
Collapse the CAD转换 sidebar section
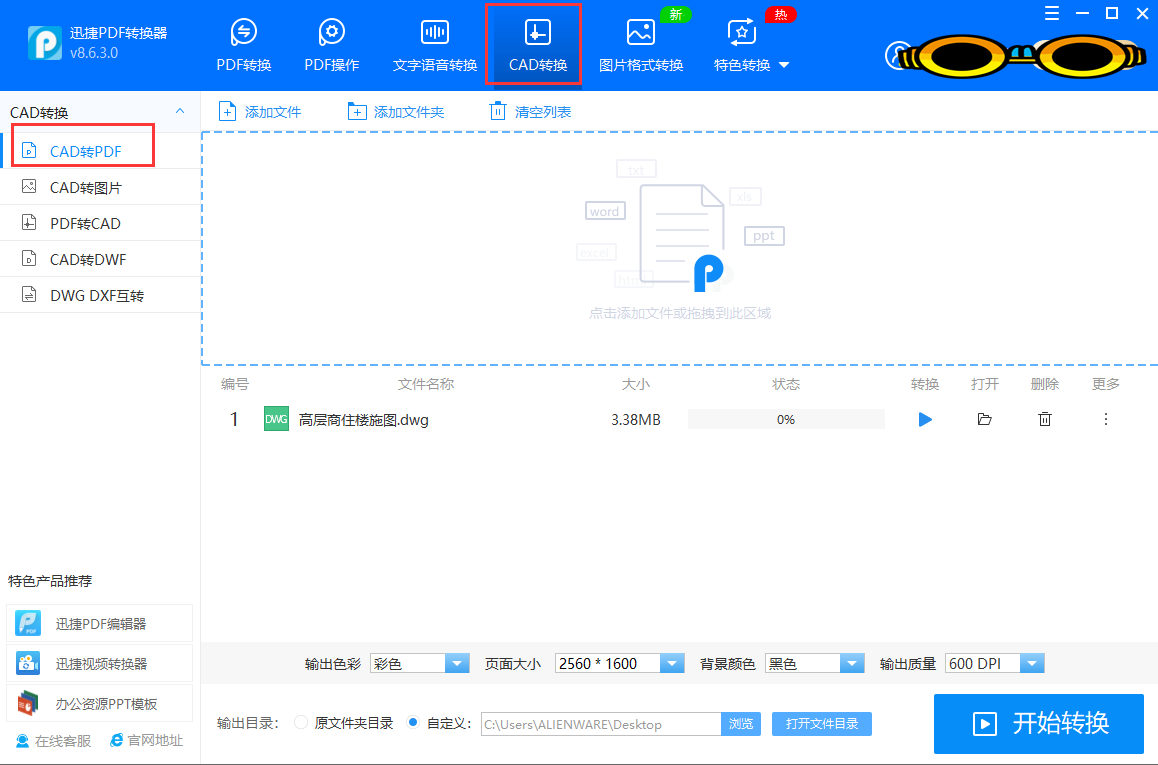tap(179, 112)
